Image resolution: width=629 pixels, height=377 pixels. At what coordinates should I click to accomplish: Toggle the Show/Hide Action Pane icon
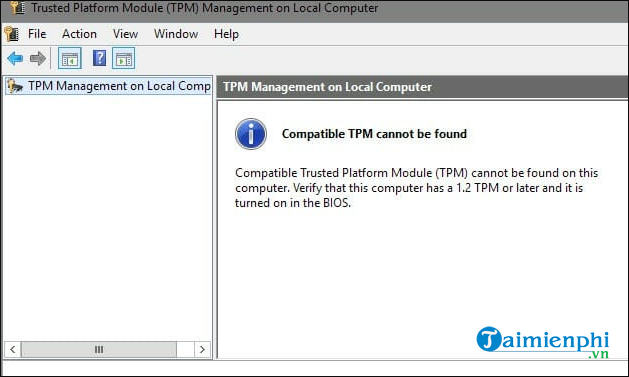(124, 59)
